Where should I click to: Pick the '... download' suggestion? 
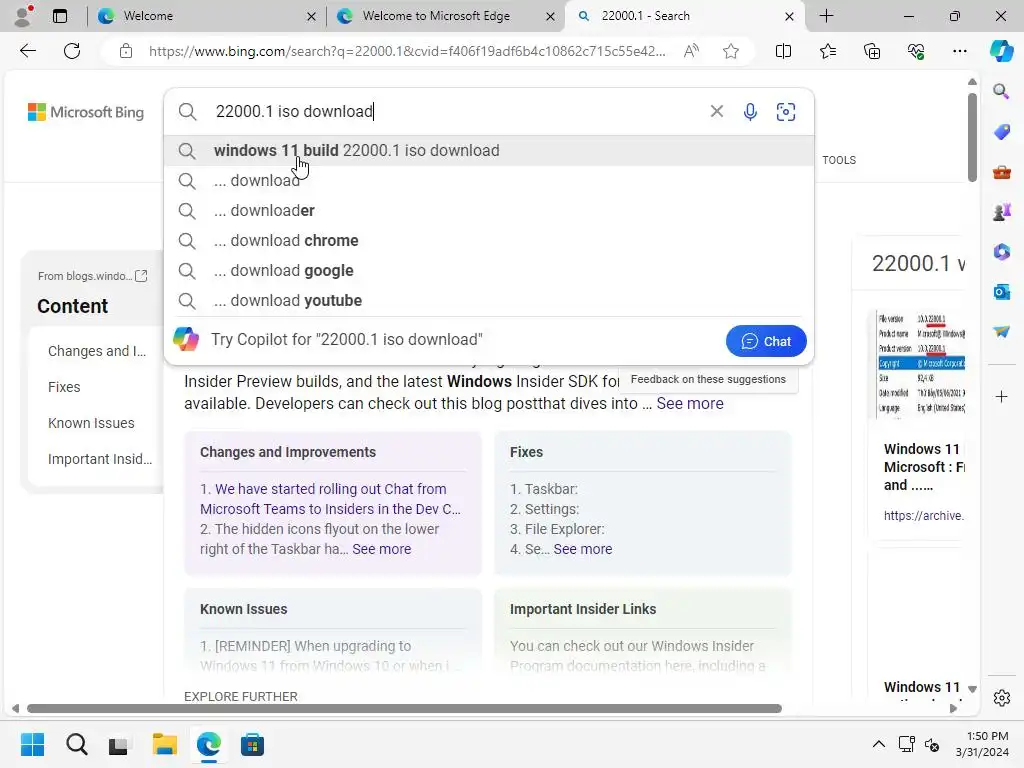[x=488, y=180]
